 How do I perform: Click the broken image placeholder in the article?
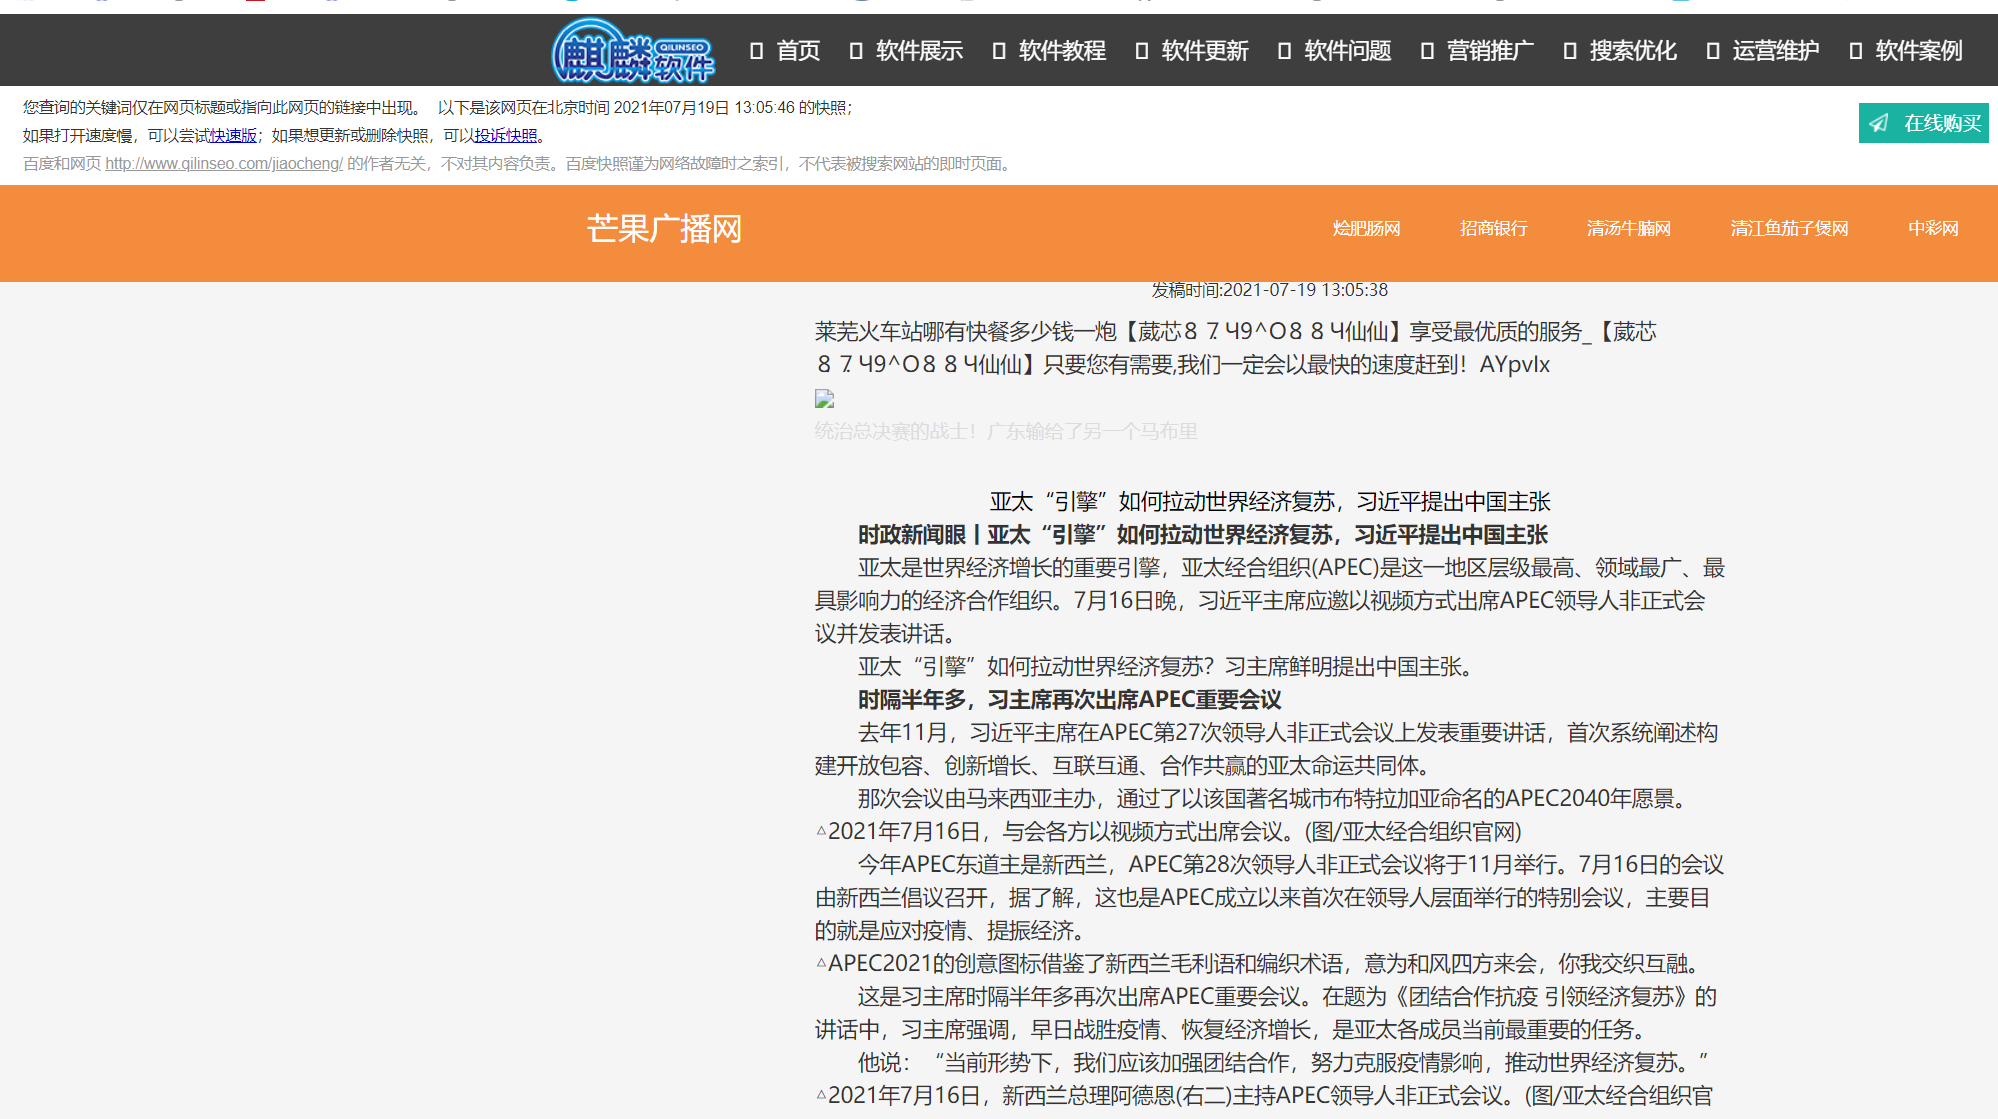tap(823, 398)
